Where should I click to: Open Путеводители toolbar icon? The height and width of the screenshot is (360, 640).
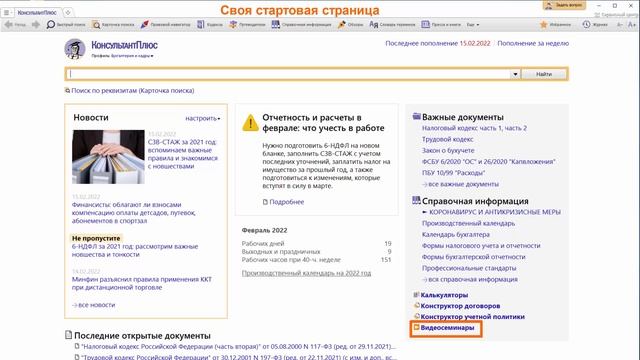(247, 24)
